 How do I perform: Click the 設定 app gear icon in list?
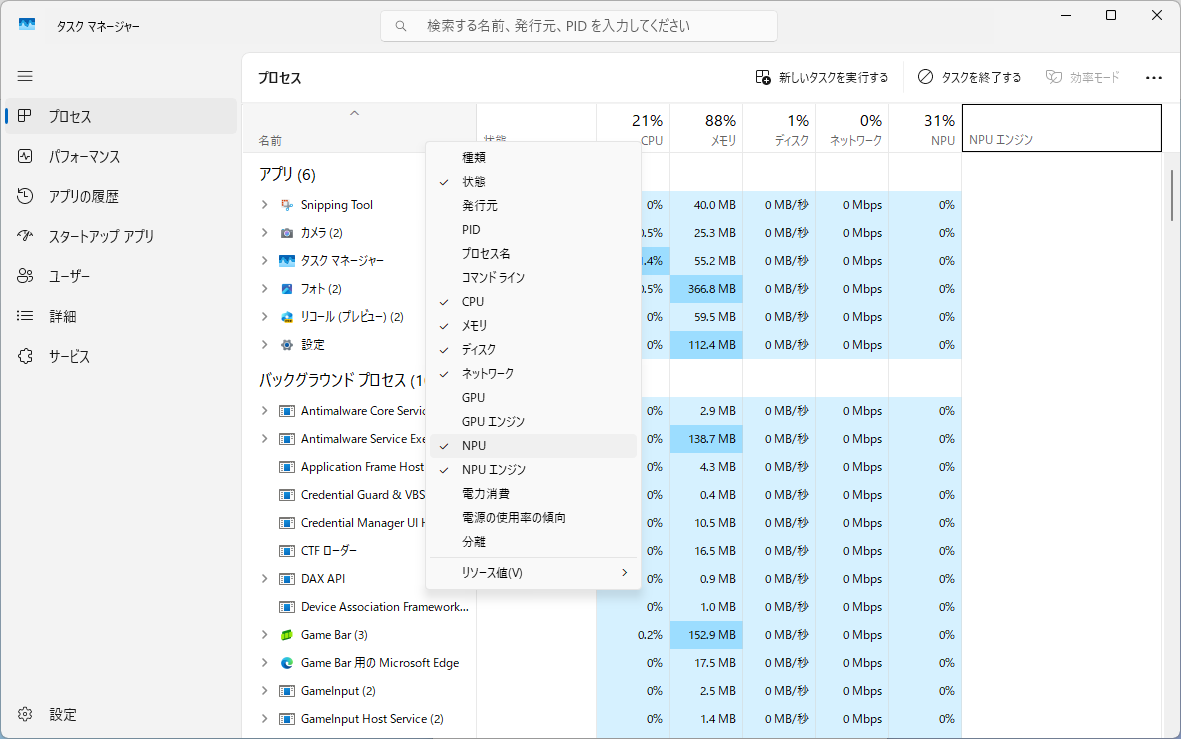(287, 345)
